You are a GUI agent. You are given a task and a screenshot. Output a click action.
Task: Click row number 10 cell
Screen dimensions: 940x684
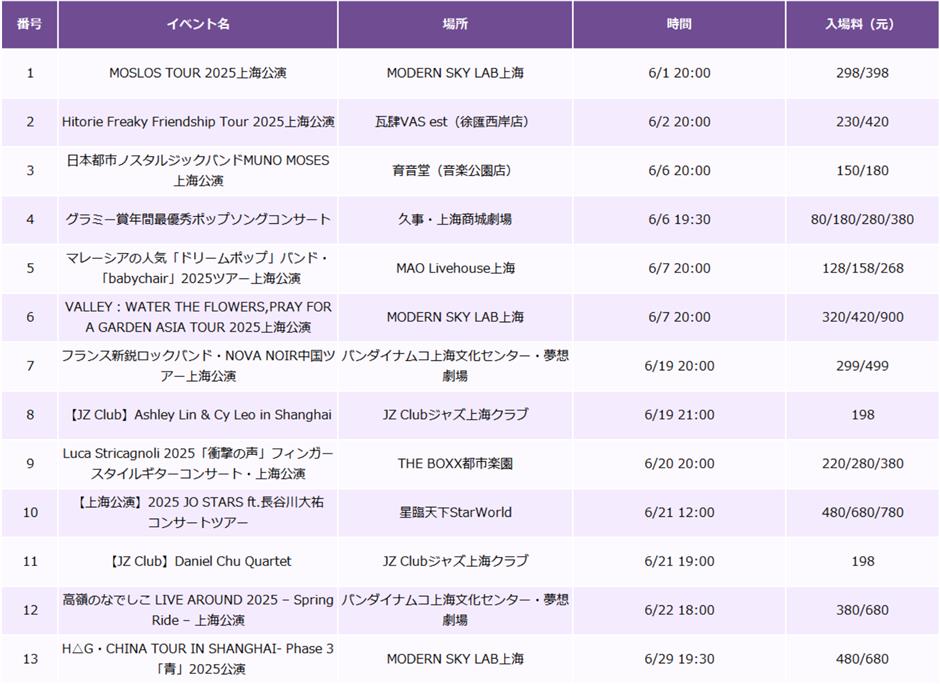(30, 513)
